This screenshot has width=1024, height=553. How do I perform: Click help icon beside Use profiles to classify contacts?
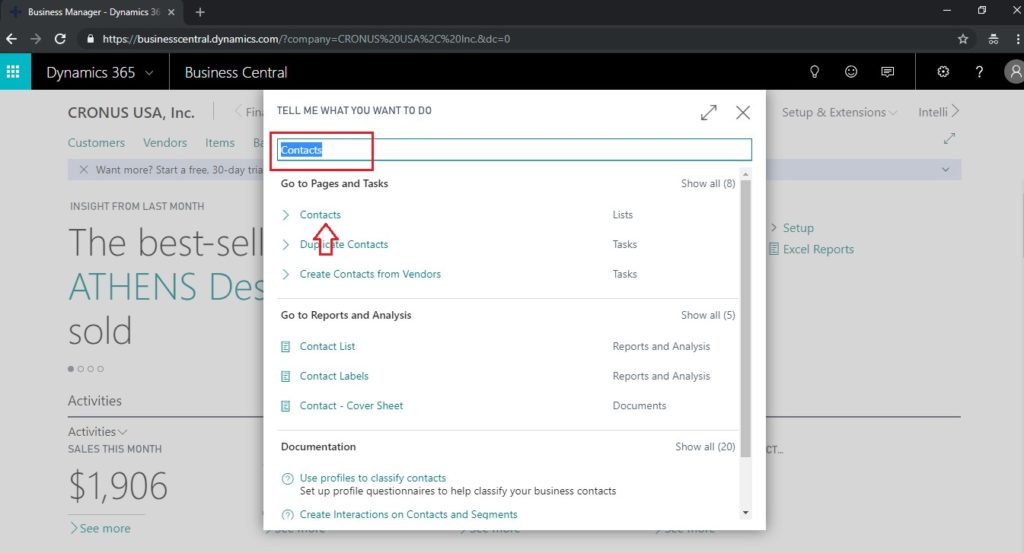click(287, 479)
